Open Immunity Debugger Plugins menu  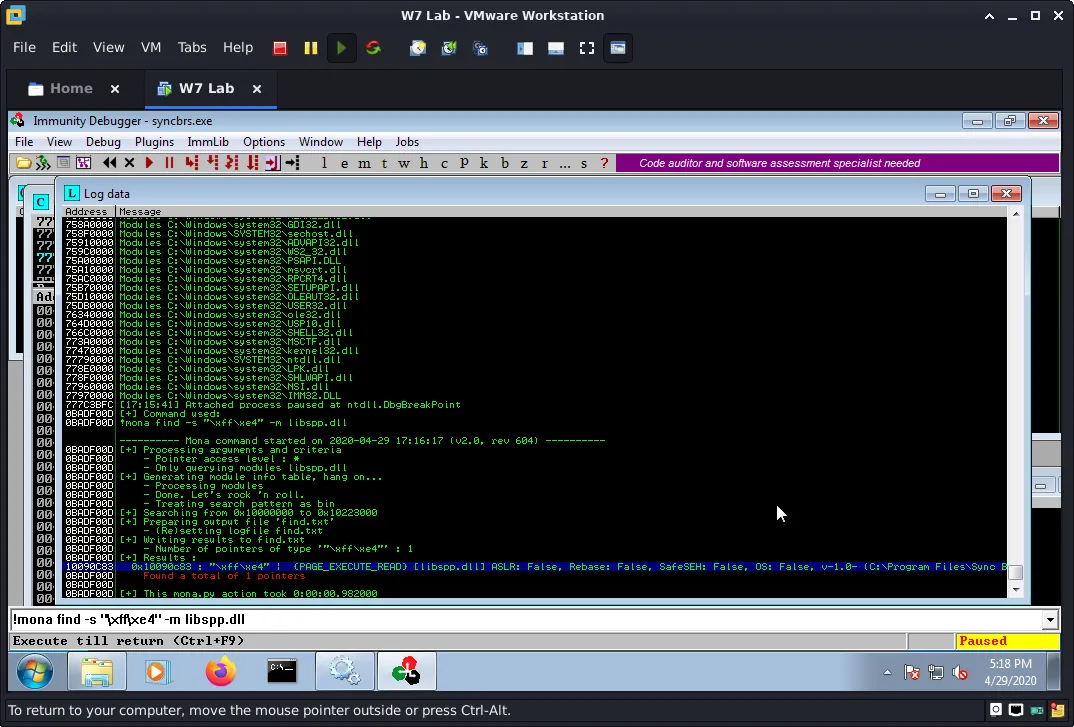click(x=154, y=142)
